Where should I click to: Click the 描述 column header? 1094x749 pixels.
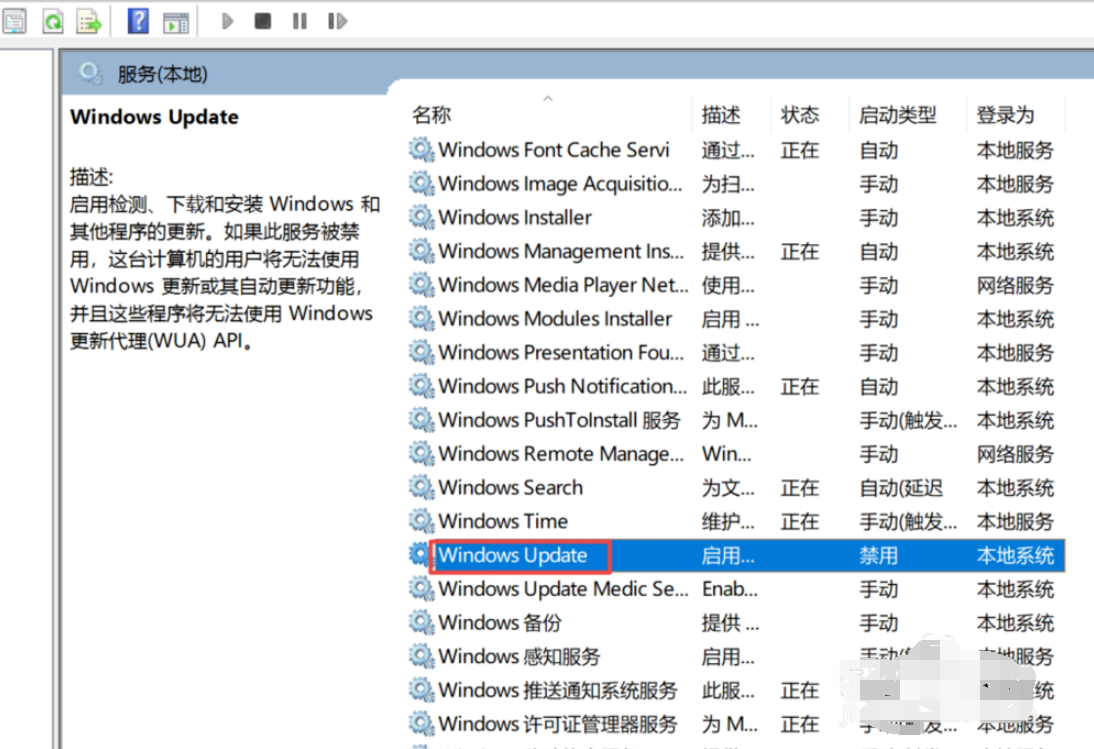[720, 115]
